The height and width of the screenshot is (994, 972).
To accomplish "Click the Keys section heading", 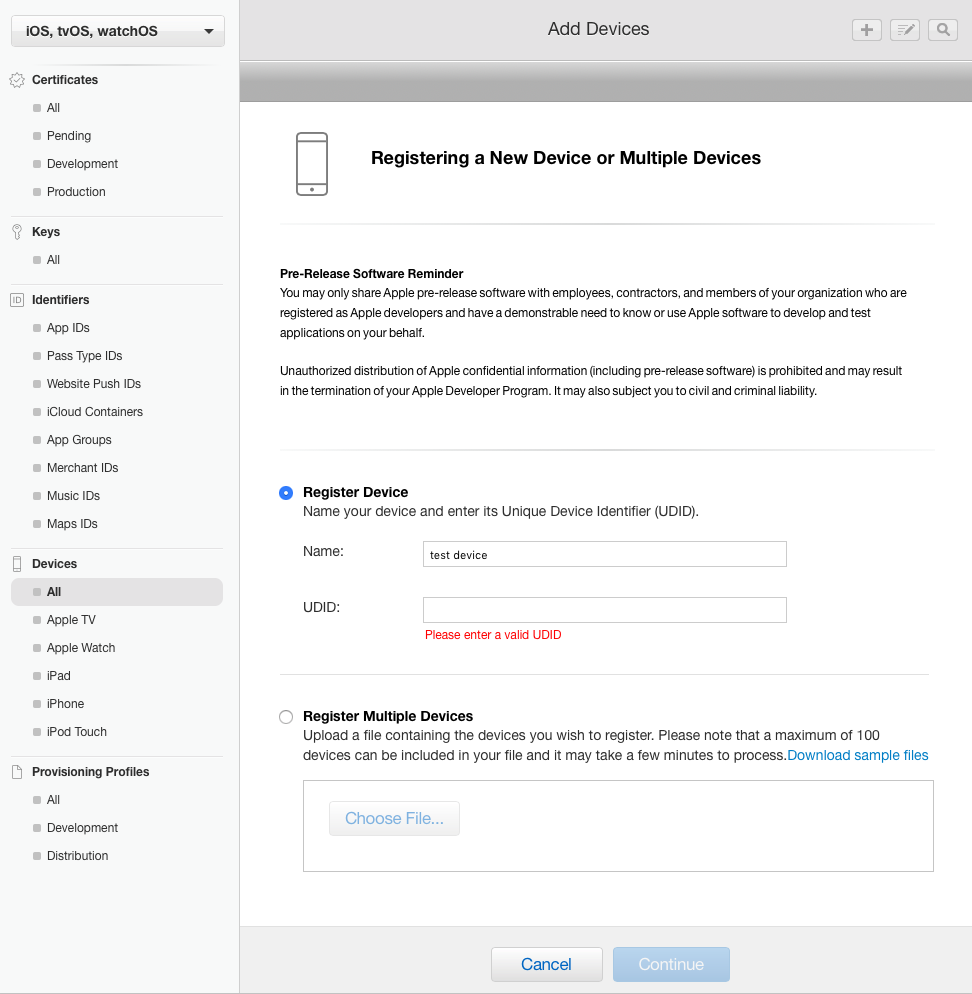I will coord(46,232).
